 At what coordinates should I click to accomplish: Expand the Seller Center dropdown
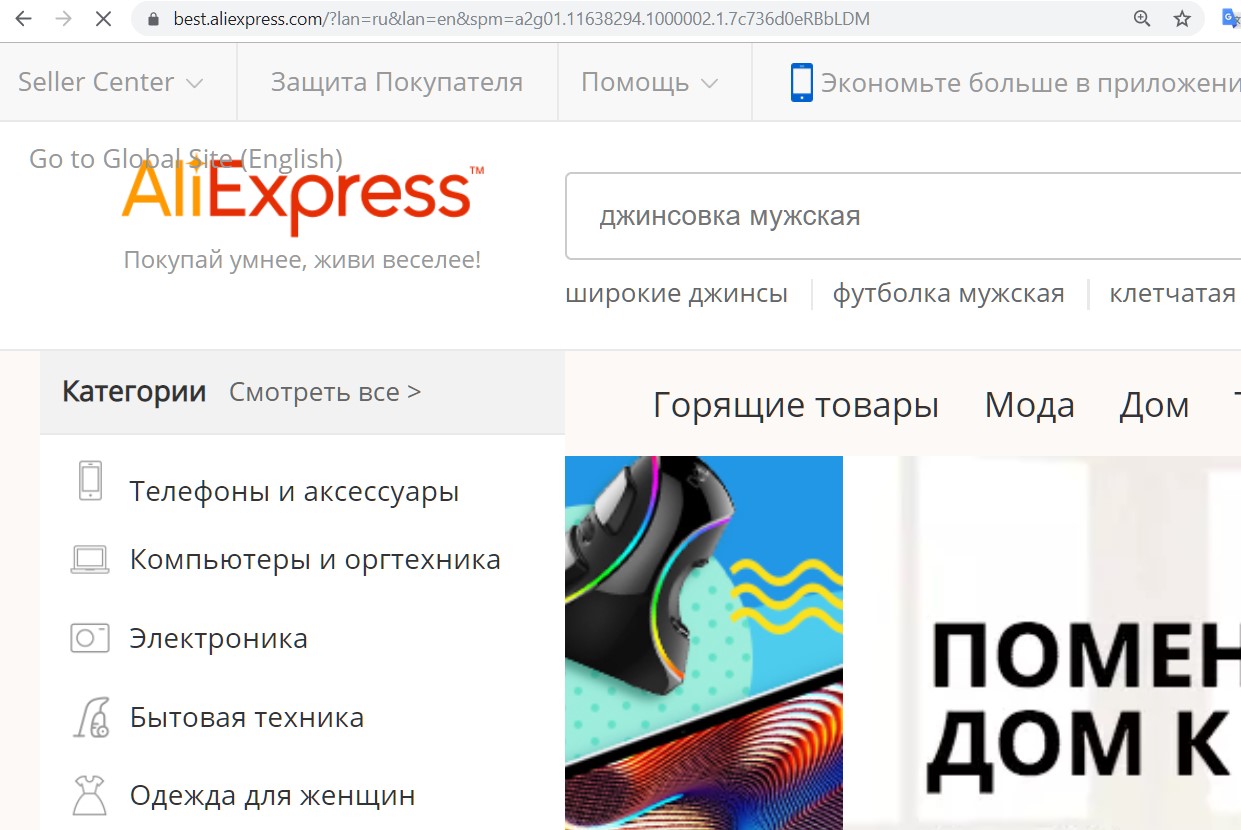[110, 82]
